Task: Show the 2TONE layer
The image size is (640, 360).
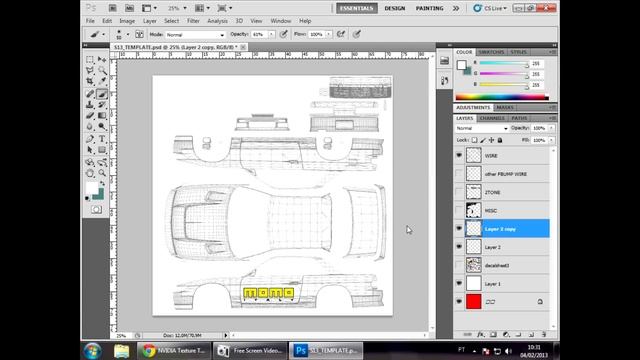Action: click(x=459, y=192)
